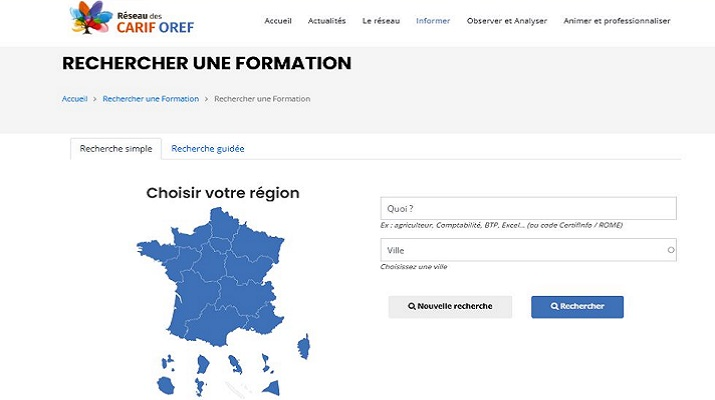Click the magnifier icon on Nouvelle recherche
This screenshot has height=400, width=715.
(412, 306)
